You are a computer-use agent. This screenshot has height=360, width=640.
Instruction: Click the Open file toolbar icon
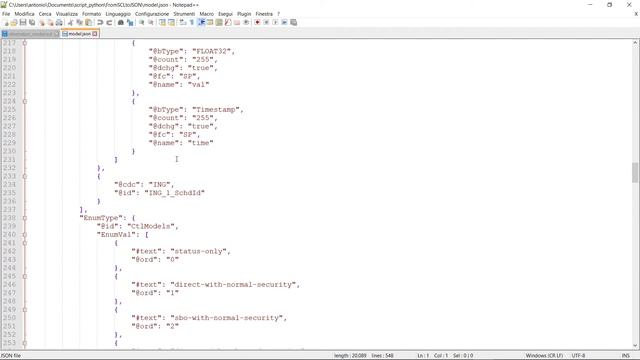[14, 22]
